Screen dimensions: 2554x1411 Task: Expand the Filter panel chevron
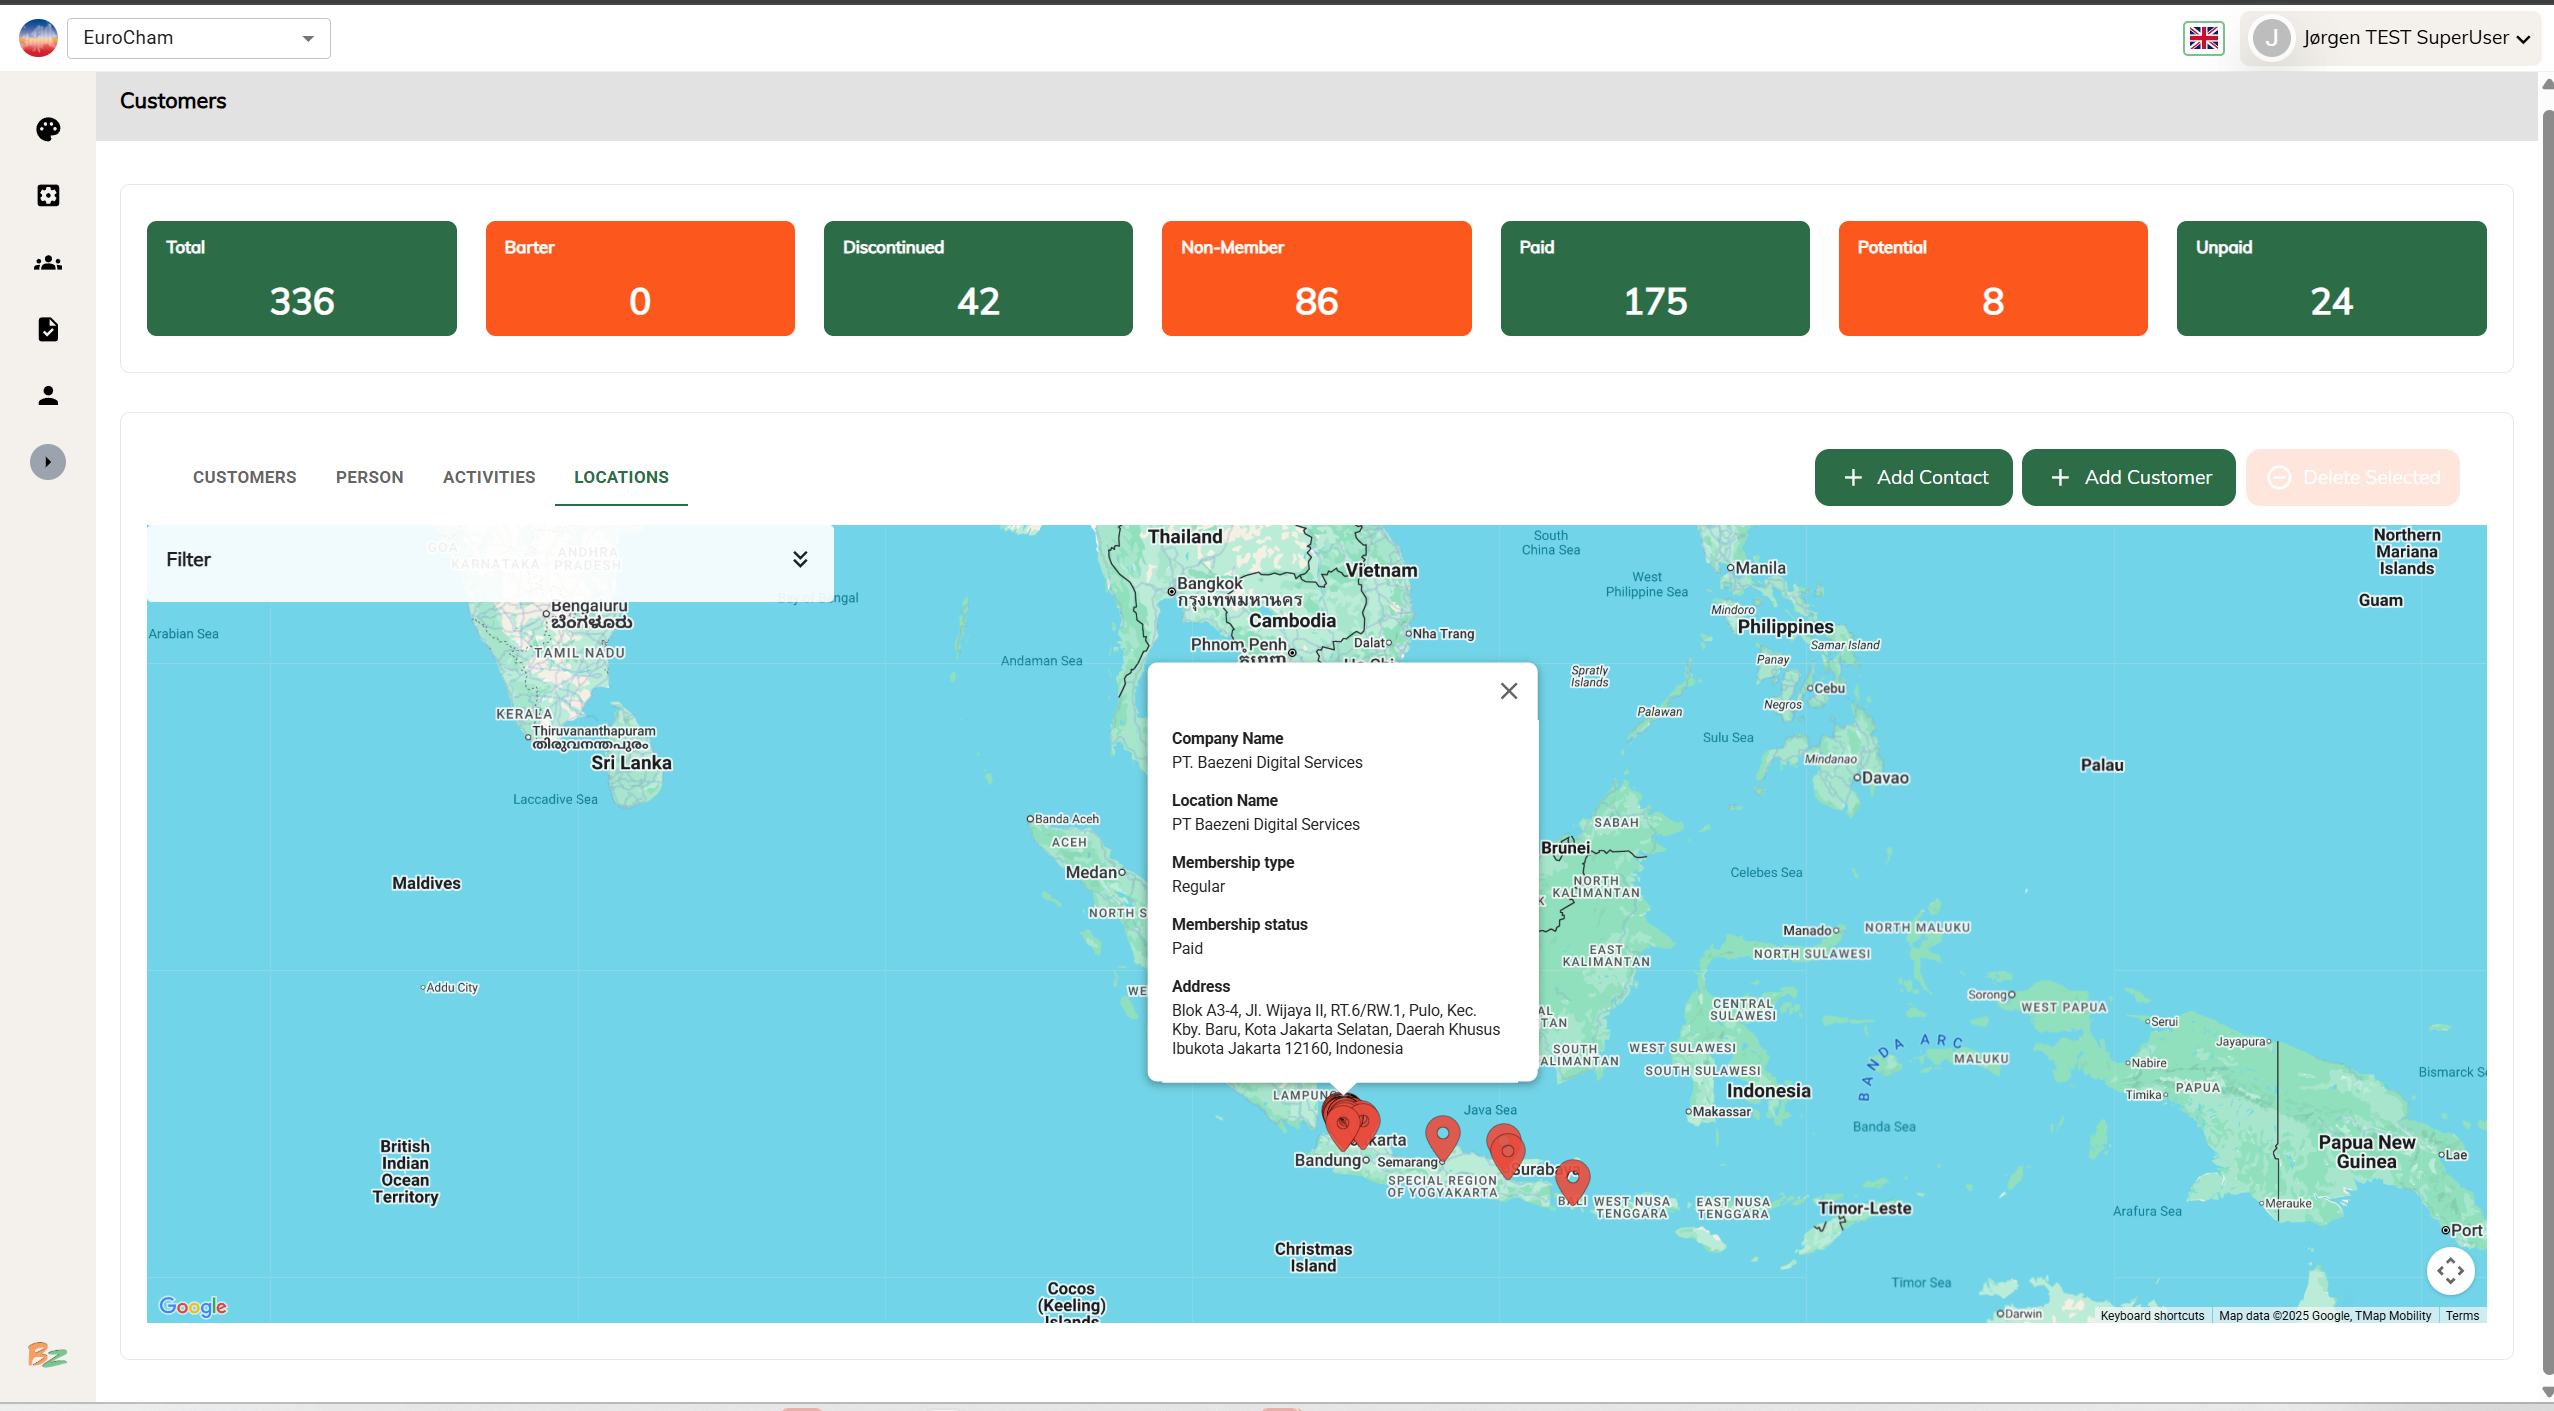800,559
